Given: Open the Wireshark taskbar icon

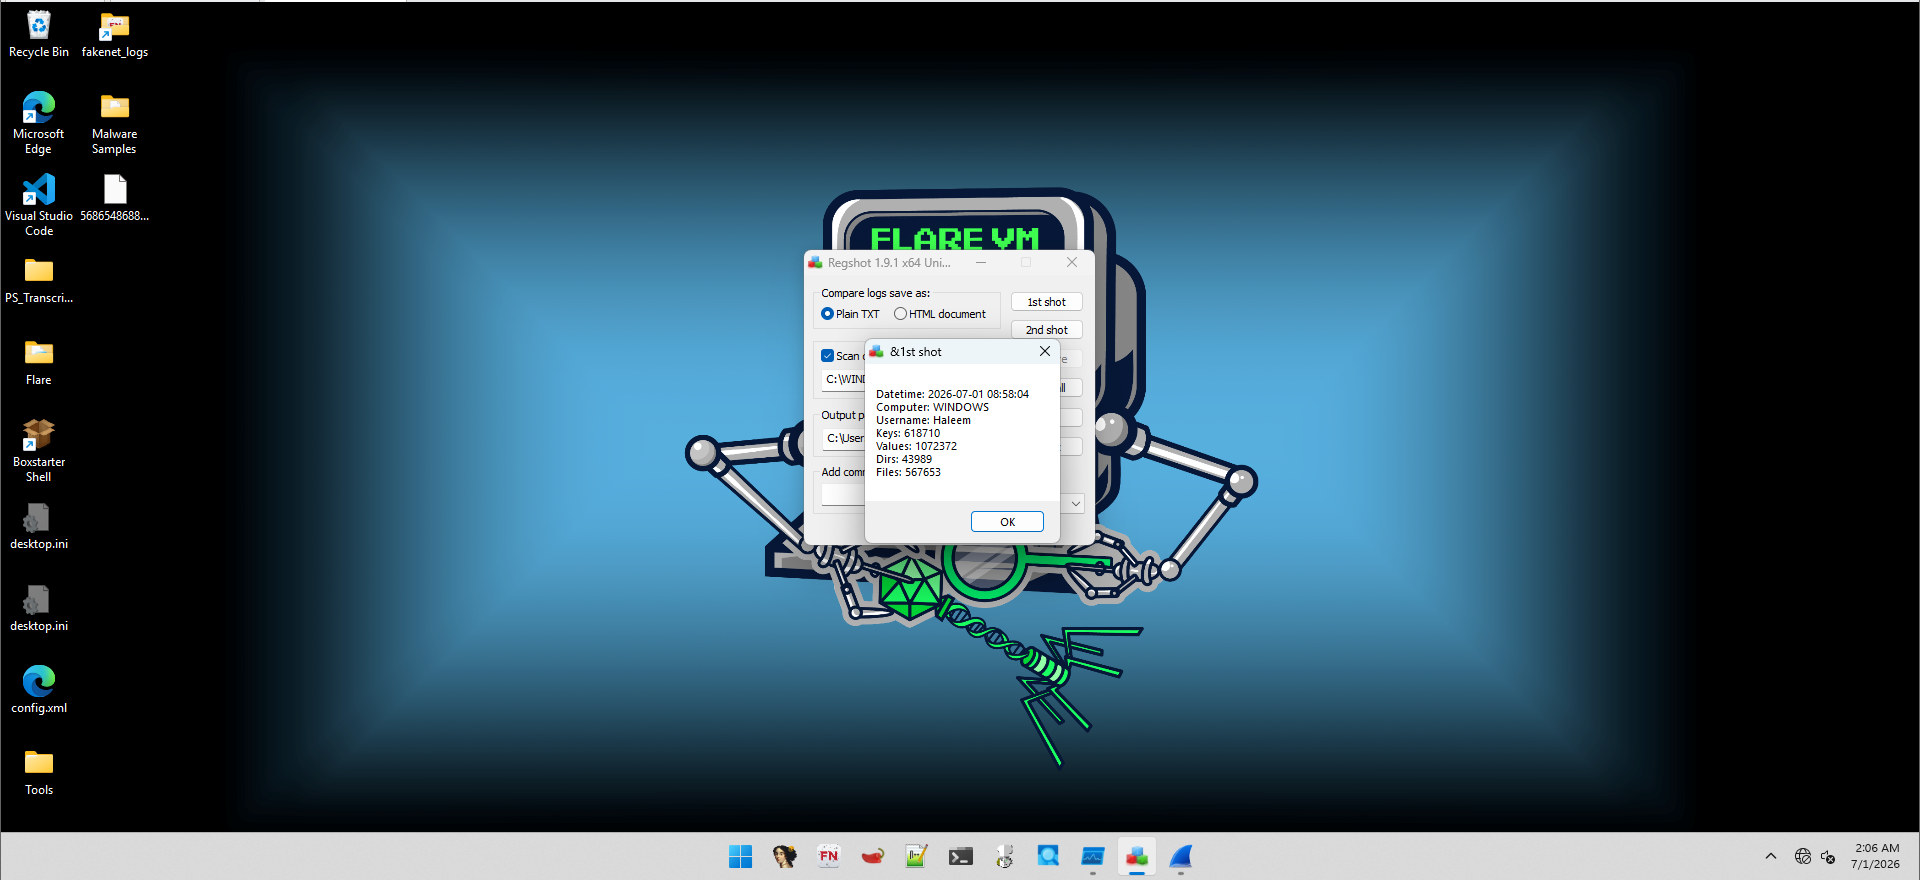Looking at the screenshot, I should (x=1181, y=857).
